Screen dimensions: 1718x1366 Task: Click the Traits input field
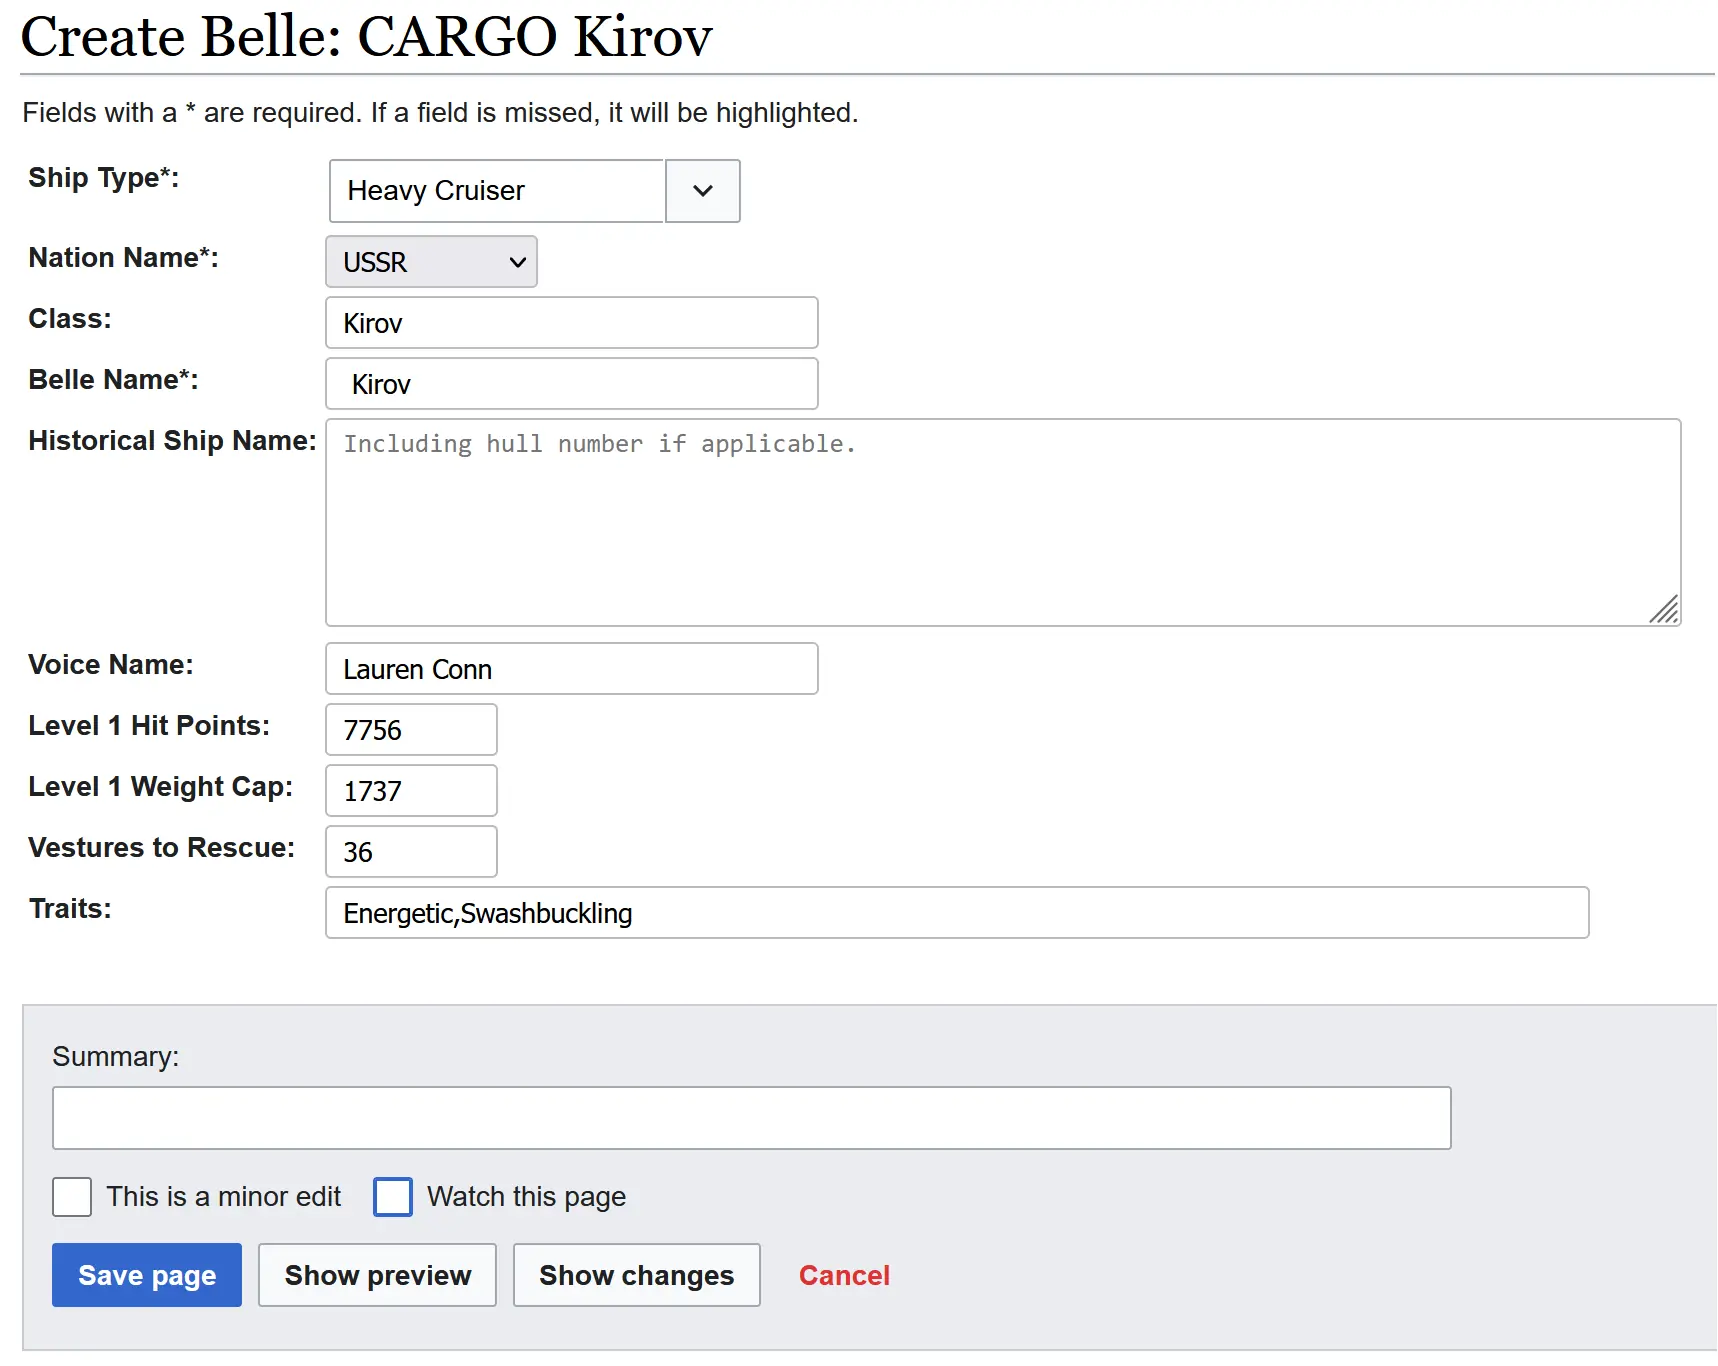[956, 913]
